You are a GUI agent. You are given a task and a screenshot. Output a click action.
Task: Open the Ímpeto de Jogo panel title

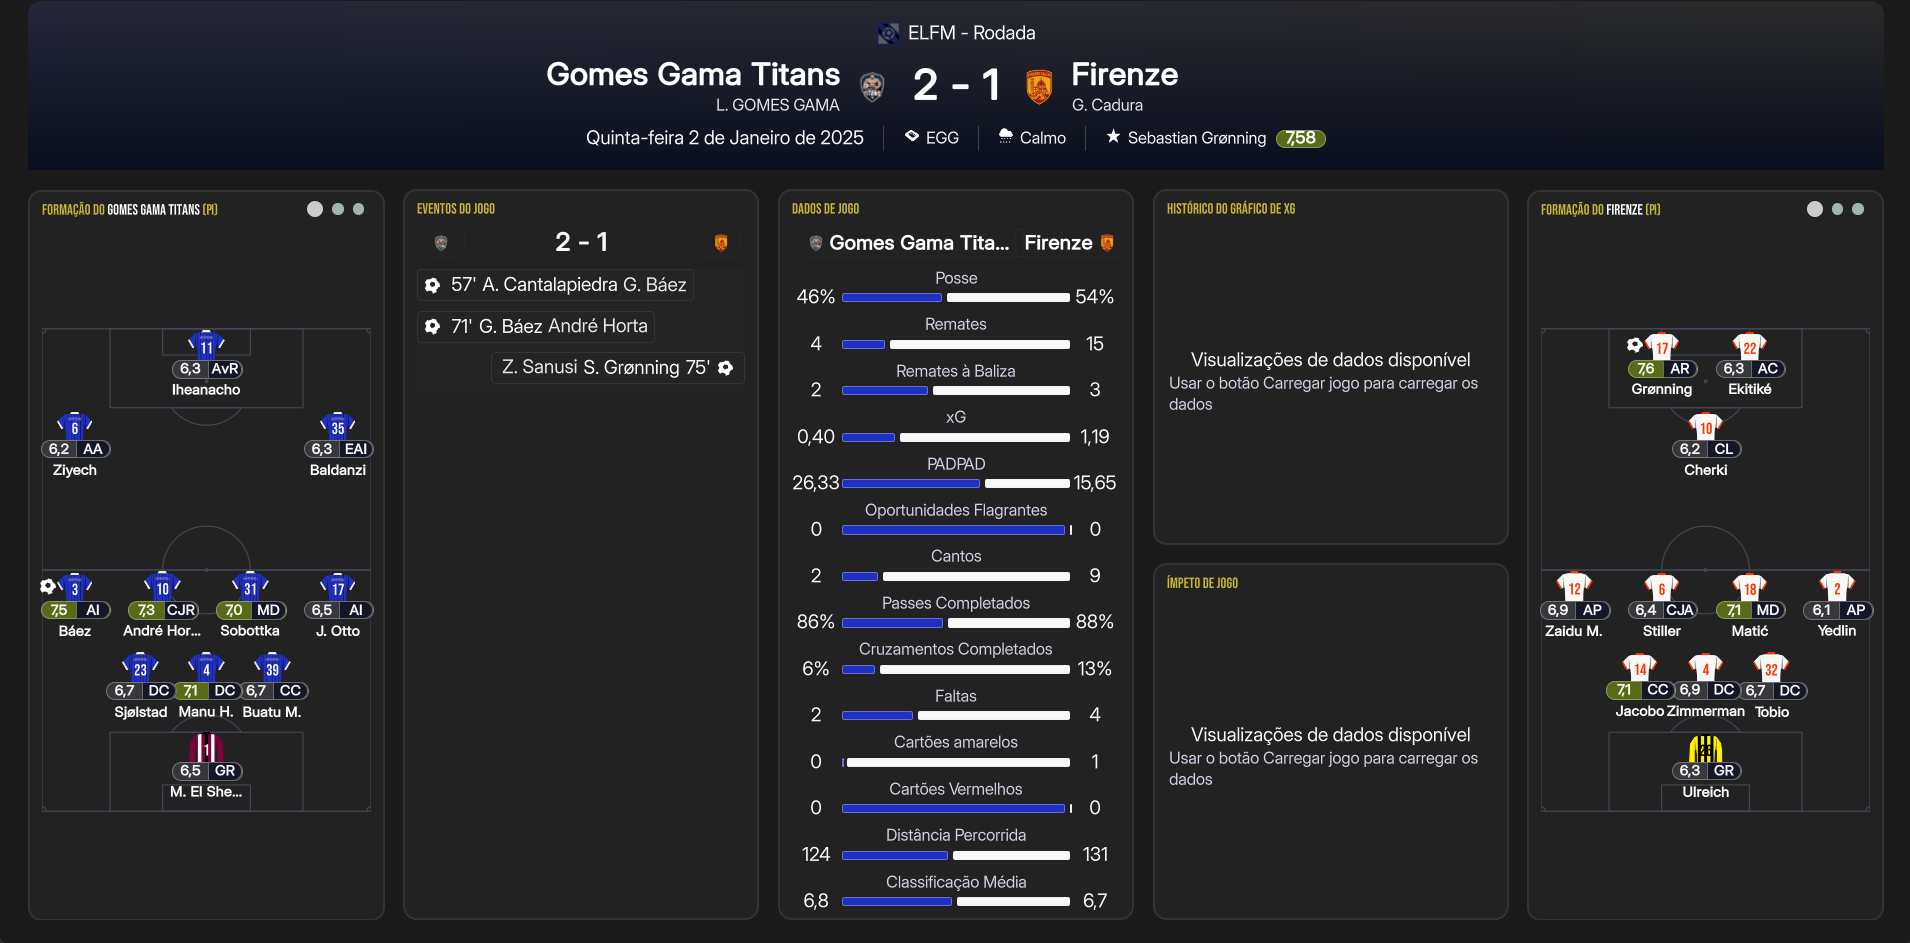tap(1202, 583)
